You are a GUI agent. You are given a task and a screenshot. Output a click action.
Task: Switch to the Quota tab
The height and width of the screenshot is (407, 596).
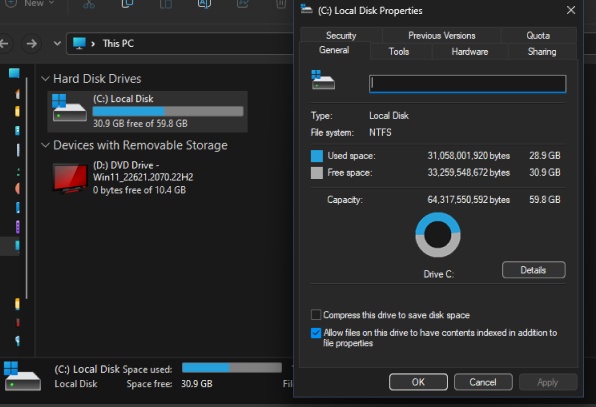pyautogui.click(x=538, y=35)
